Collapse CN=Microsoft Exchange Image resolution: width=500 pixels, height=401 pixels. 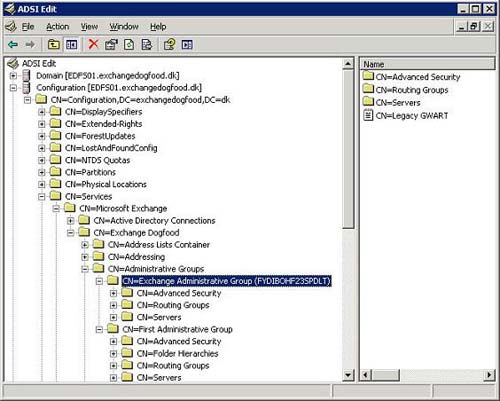pos(56,209)
